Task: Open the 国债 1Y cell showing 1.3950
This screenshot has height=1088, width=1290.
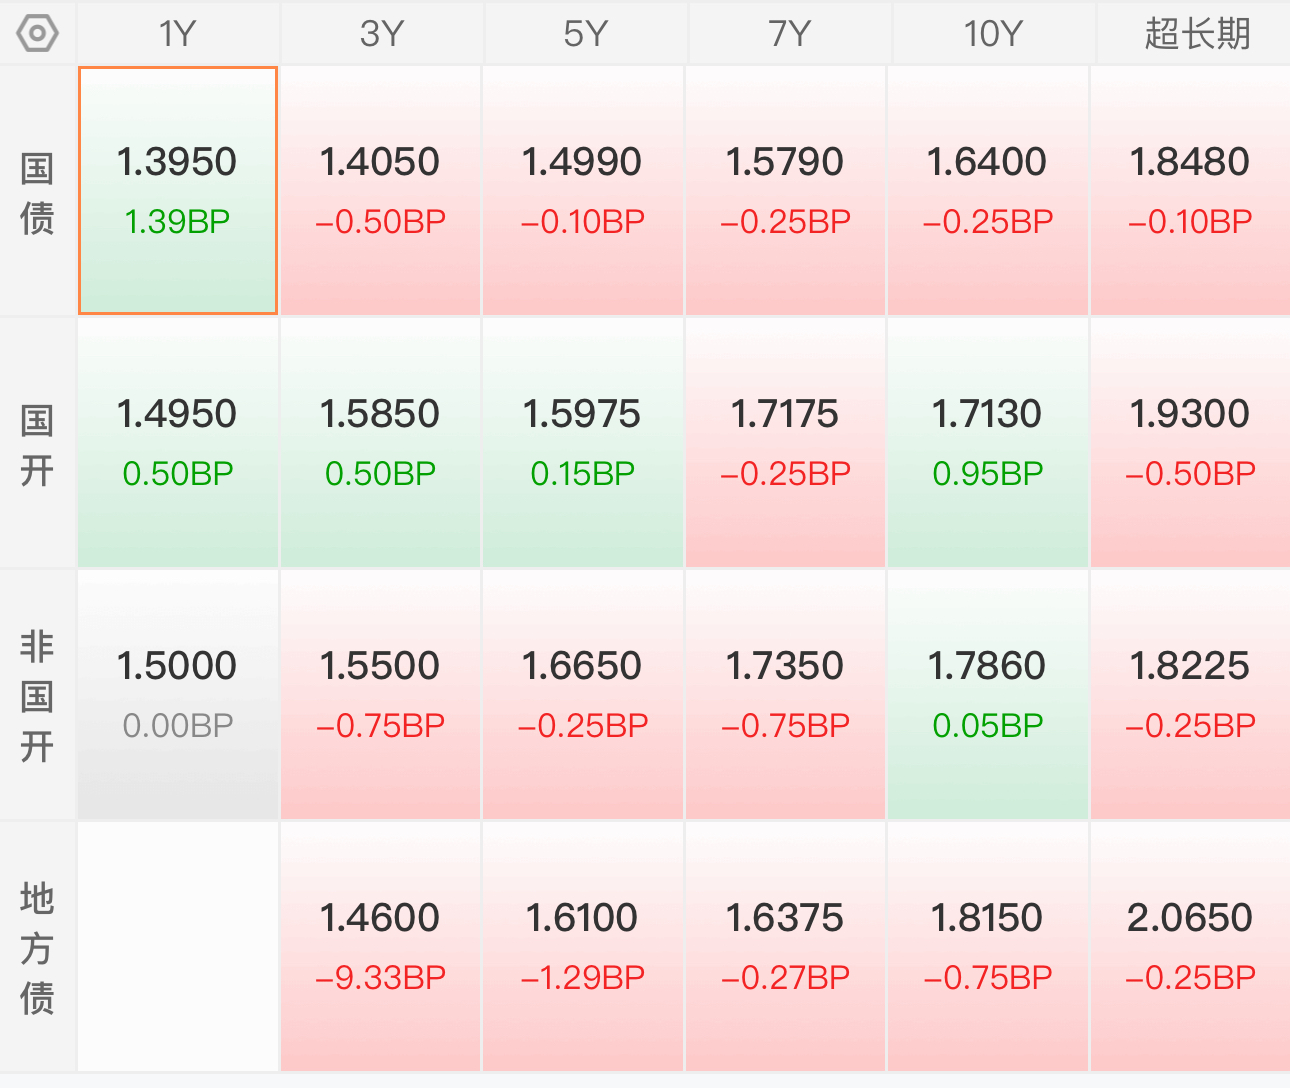Action: (178, 191)
